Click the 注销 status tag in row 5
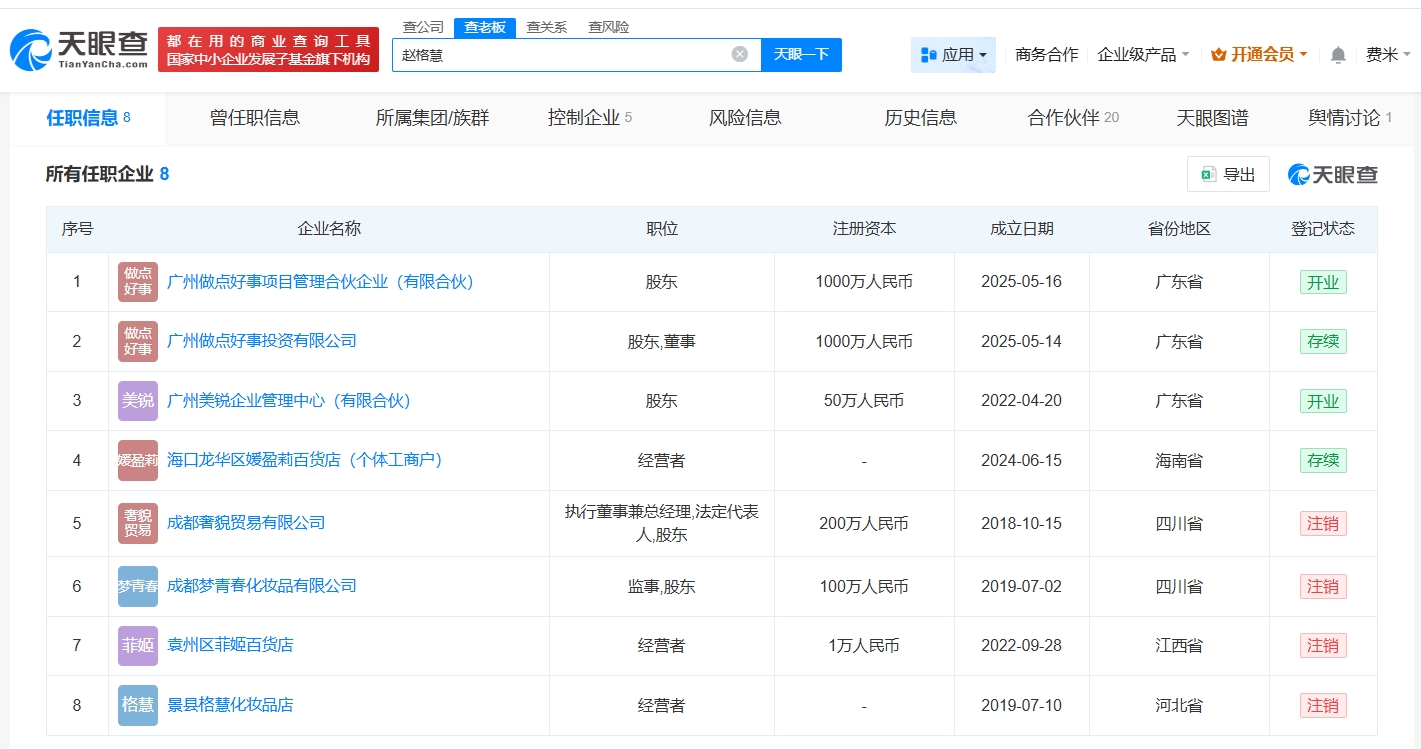The image size is (1421, 749). click(1323, 523)
